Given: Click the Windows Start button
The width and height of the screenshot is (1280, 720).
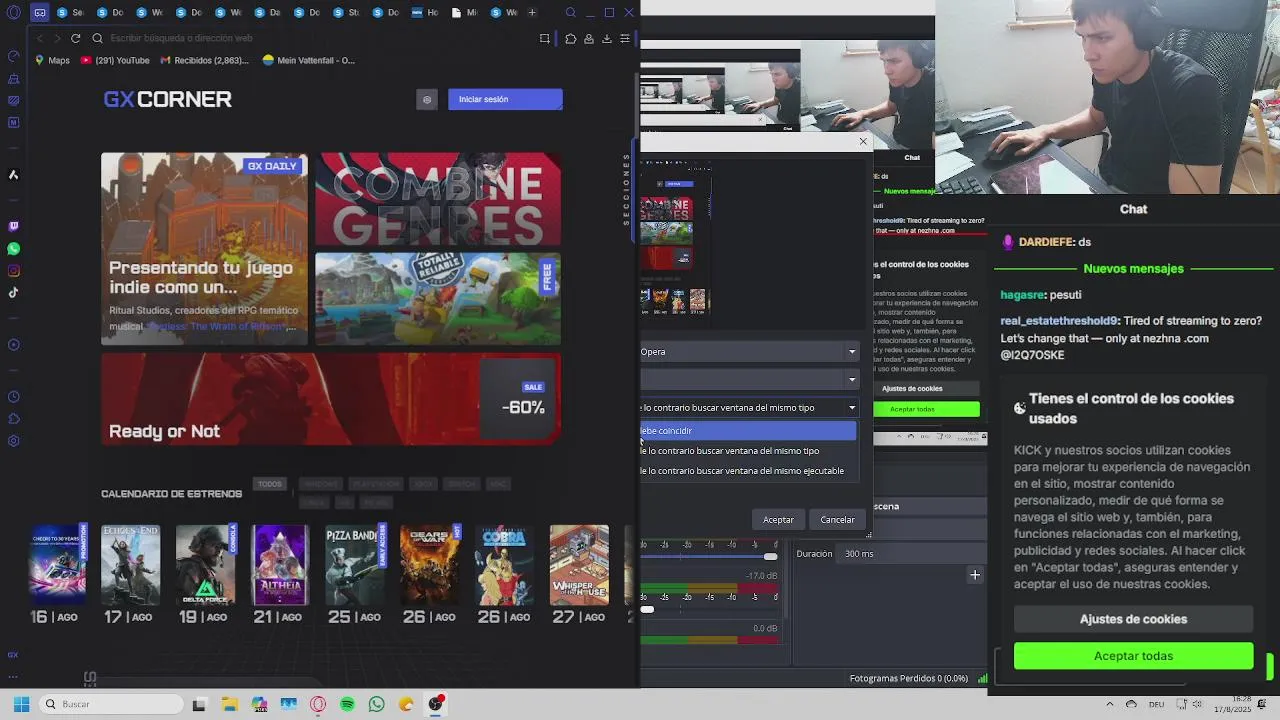Looking at the screenshot, I should tap(21, 704).
